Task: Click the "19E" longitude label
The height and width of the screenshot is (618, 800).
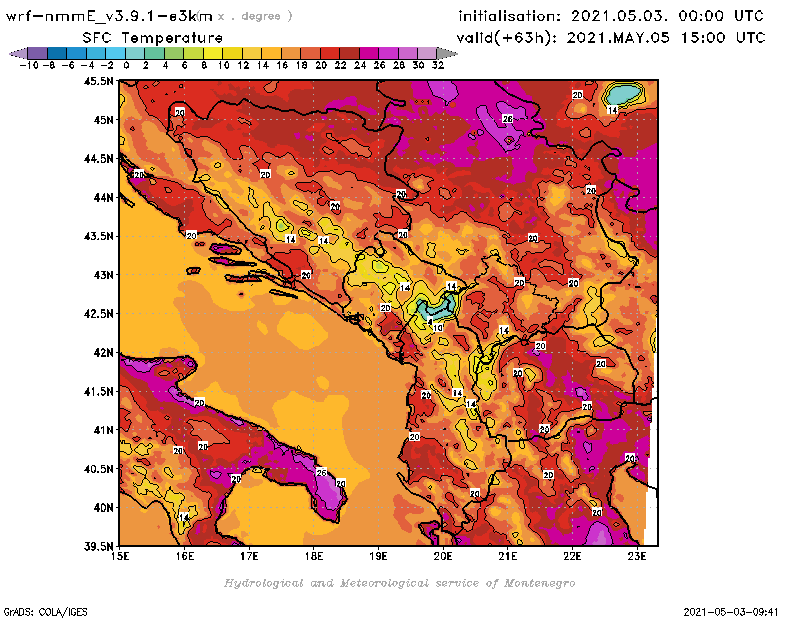Action: tap(378, 556)
